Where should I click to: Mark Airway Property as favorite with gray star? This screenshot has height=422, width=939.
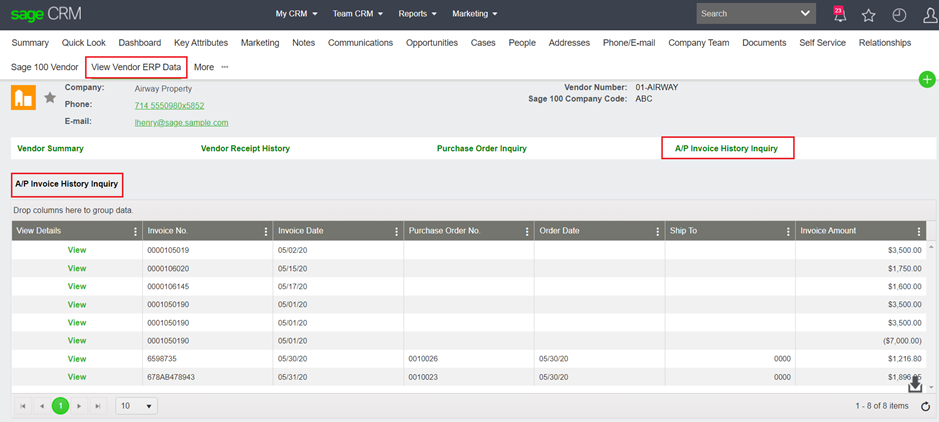50,98
